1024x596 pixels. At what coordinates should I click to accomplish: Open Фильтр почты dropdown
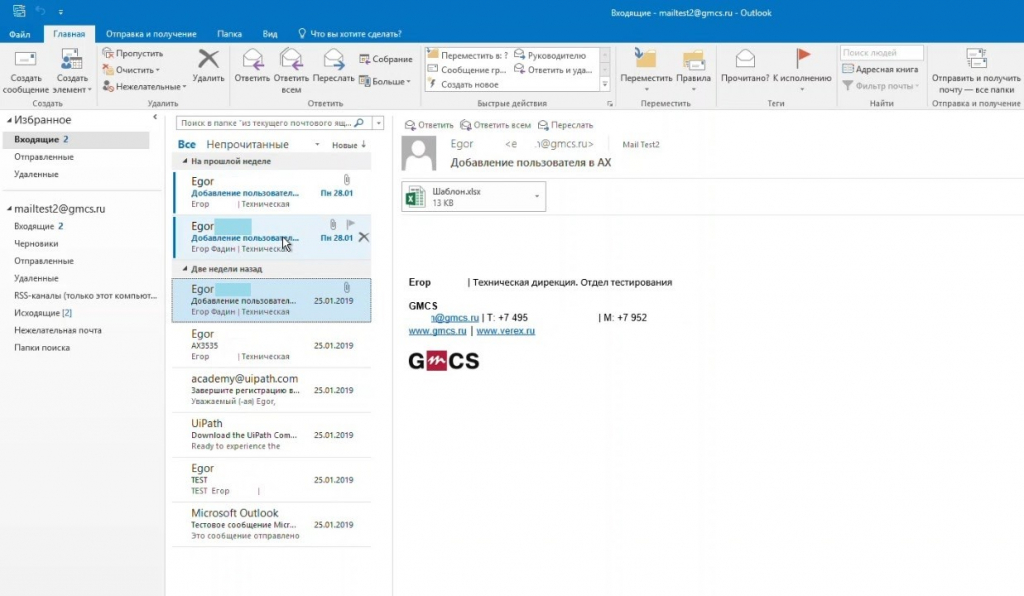pos(880,86)
